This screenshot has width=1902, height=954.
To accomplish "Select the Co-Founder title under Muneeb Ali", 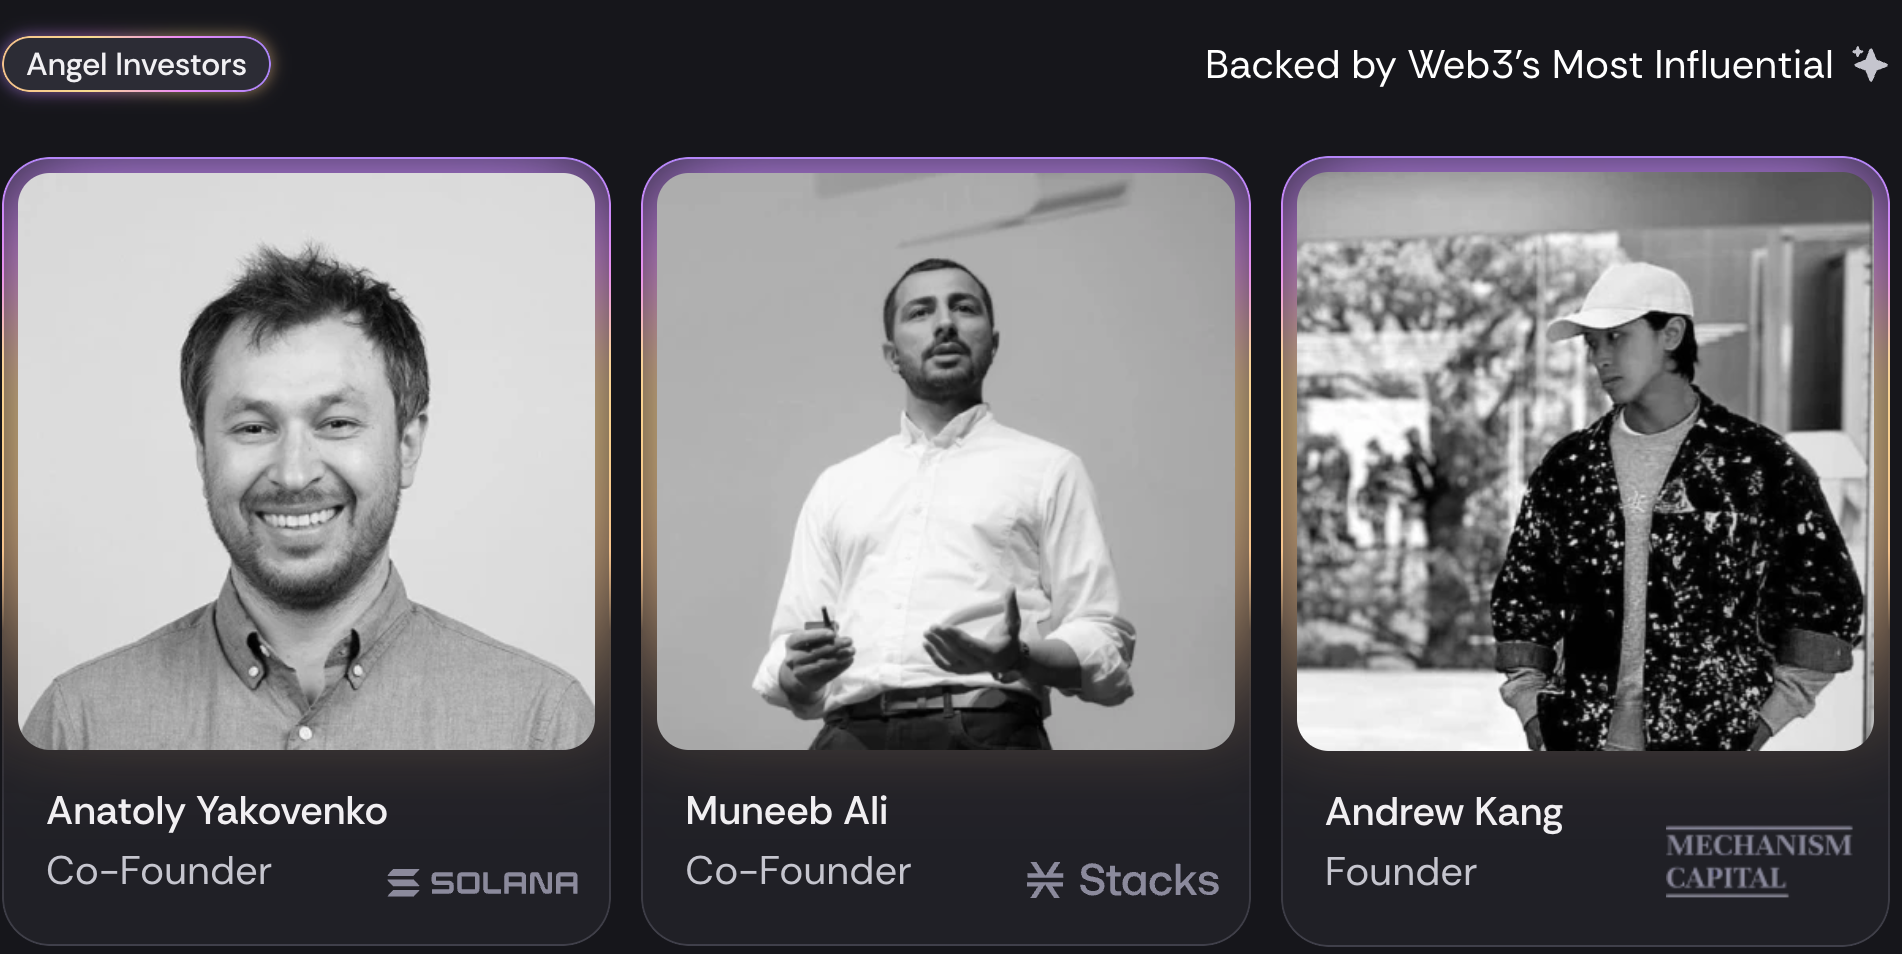I will pyautogui.click(x=798, y=871).
